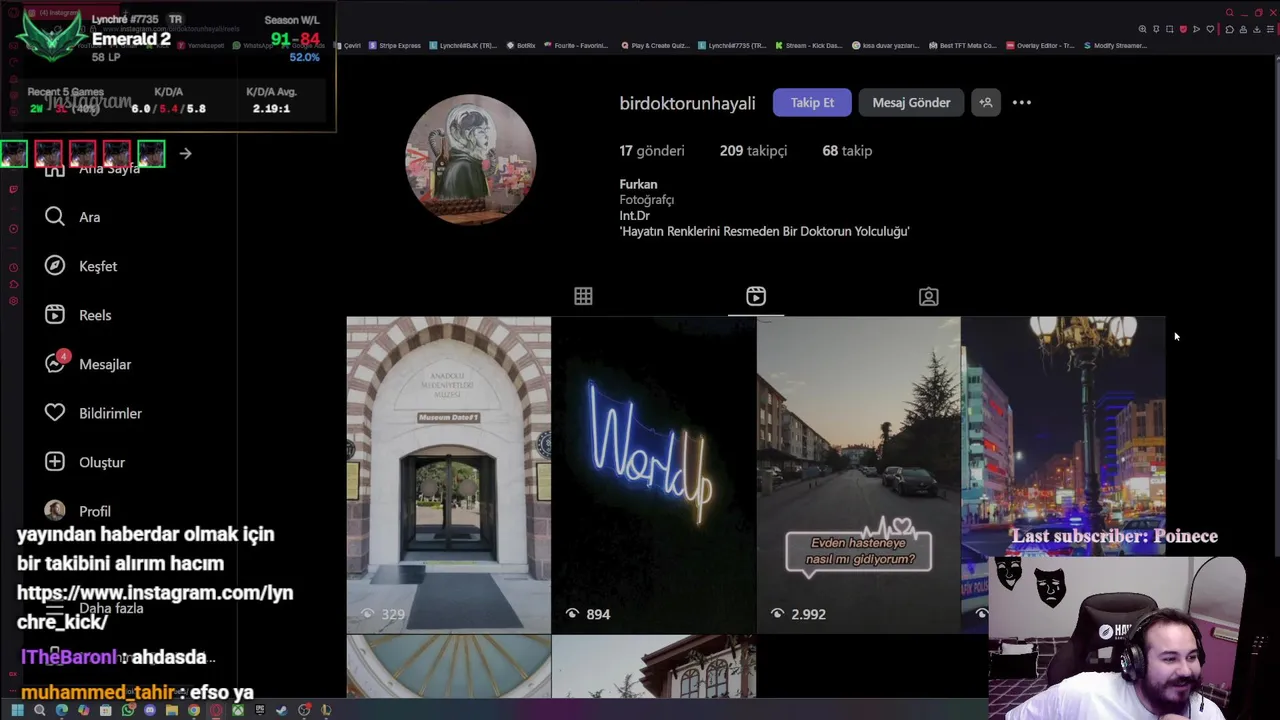1280x720 pixels.
Task: Open Google Chrome from taskbar
Action: point(194,710)
